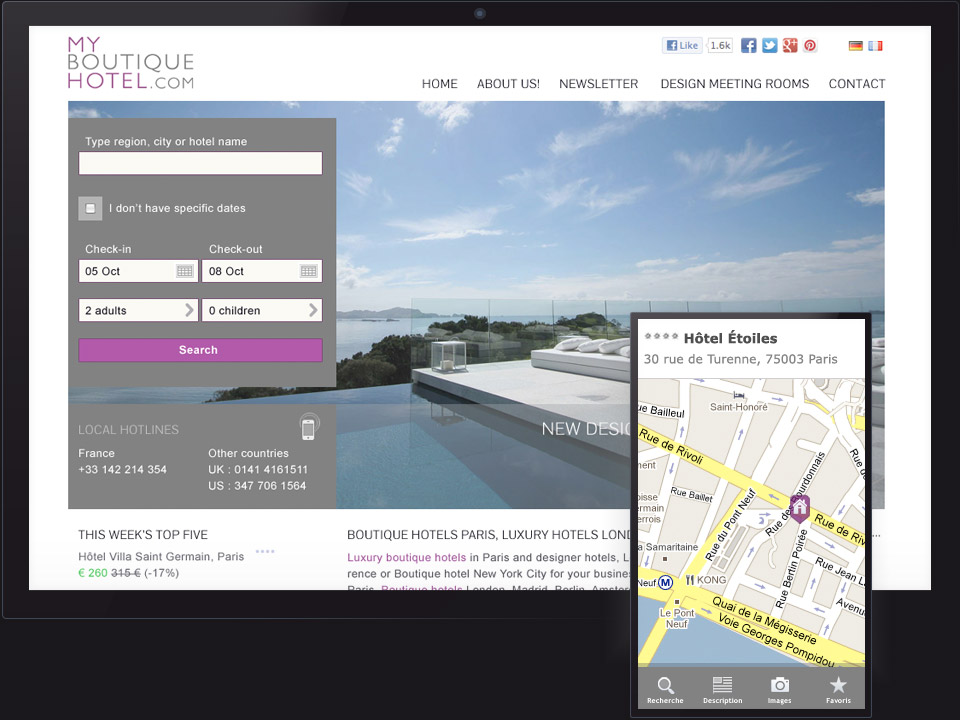The image size is (960, 720).
Task: Click the region, city or hotel name field
Action: pos(200,163)
